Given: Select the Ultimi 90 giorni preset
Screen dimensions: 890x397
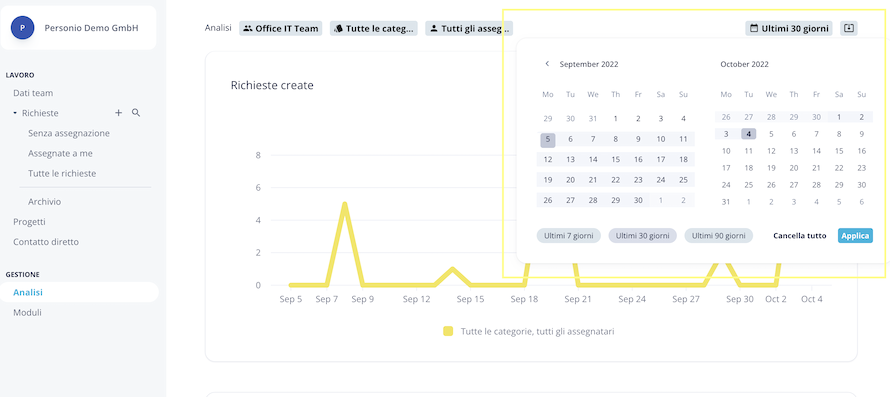Looking at the screenshot, I should [x=719, y=236].
